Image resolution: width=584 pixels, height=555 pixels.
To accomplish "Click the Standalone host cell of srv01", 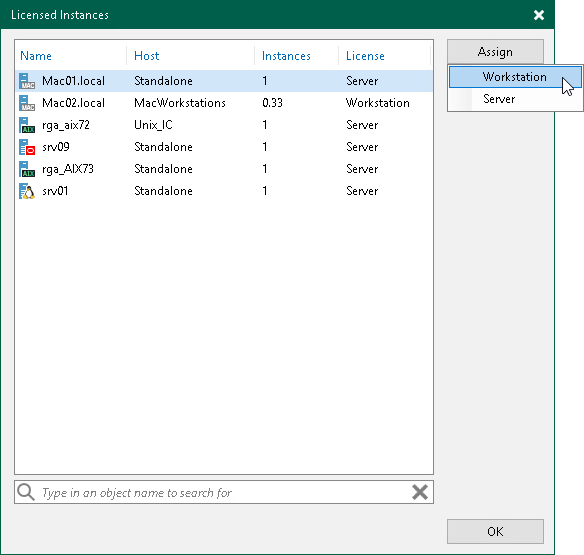I will point(163,191).
